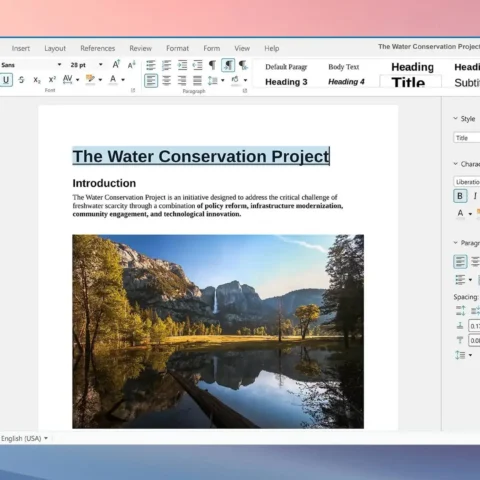
Task: Align paragraph right in ribbon
Action: [x=182, y=80]
